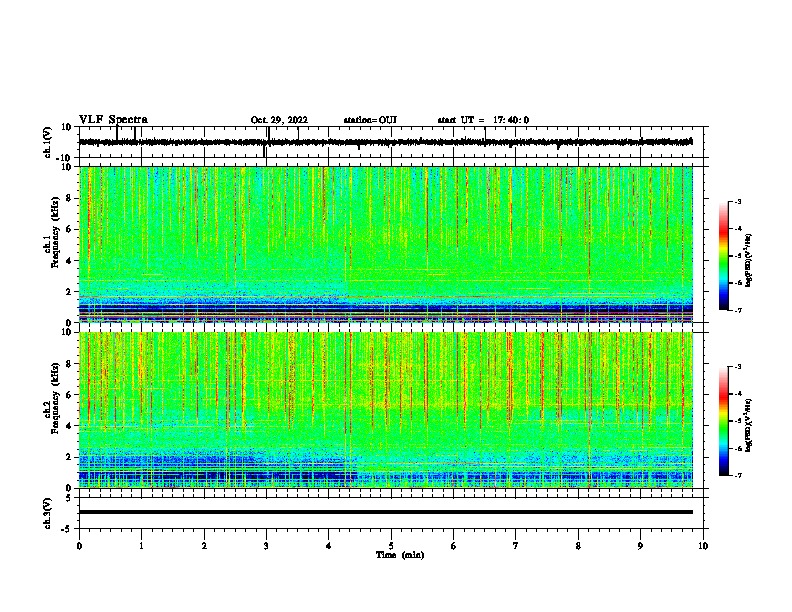Click time axis tick label "9"

pos(640,546)
